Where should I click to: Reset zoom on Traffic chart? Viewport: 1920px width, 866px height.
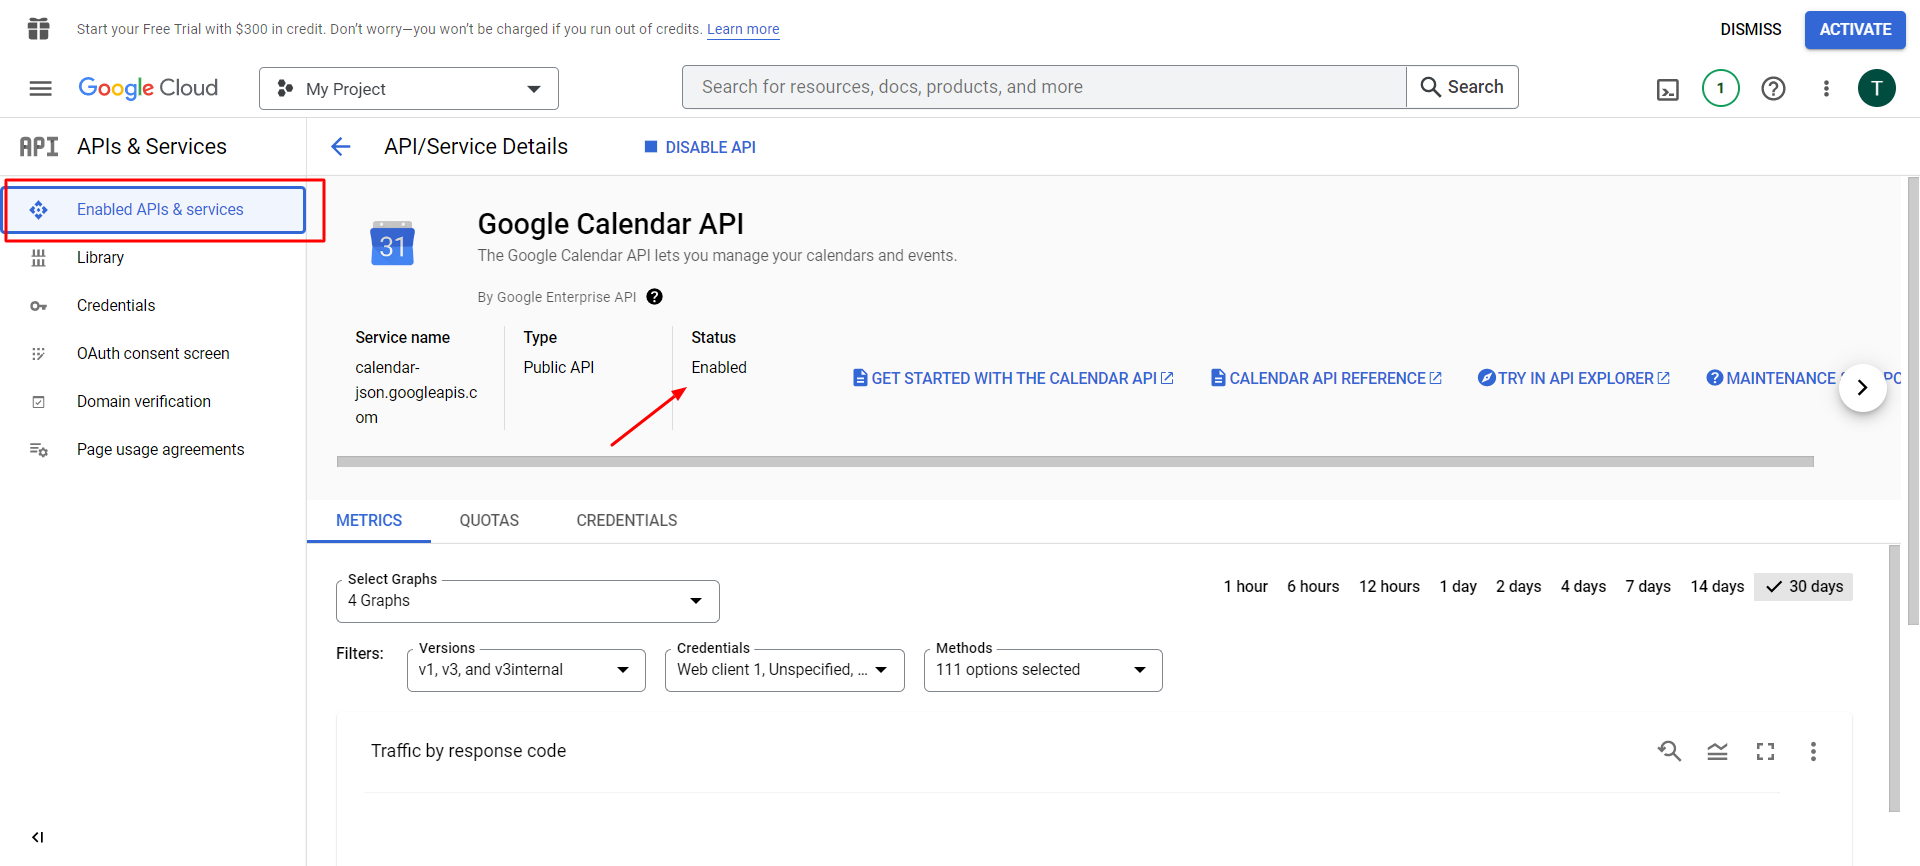click(1669, 751)
